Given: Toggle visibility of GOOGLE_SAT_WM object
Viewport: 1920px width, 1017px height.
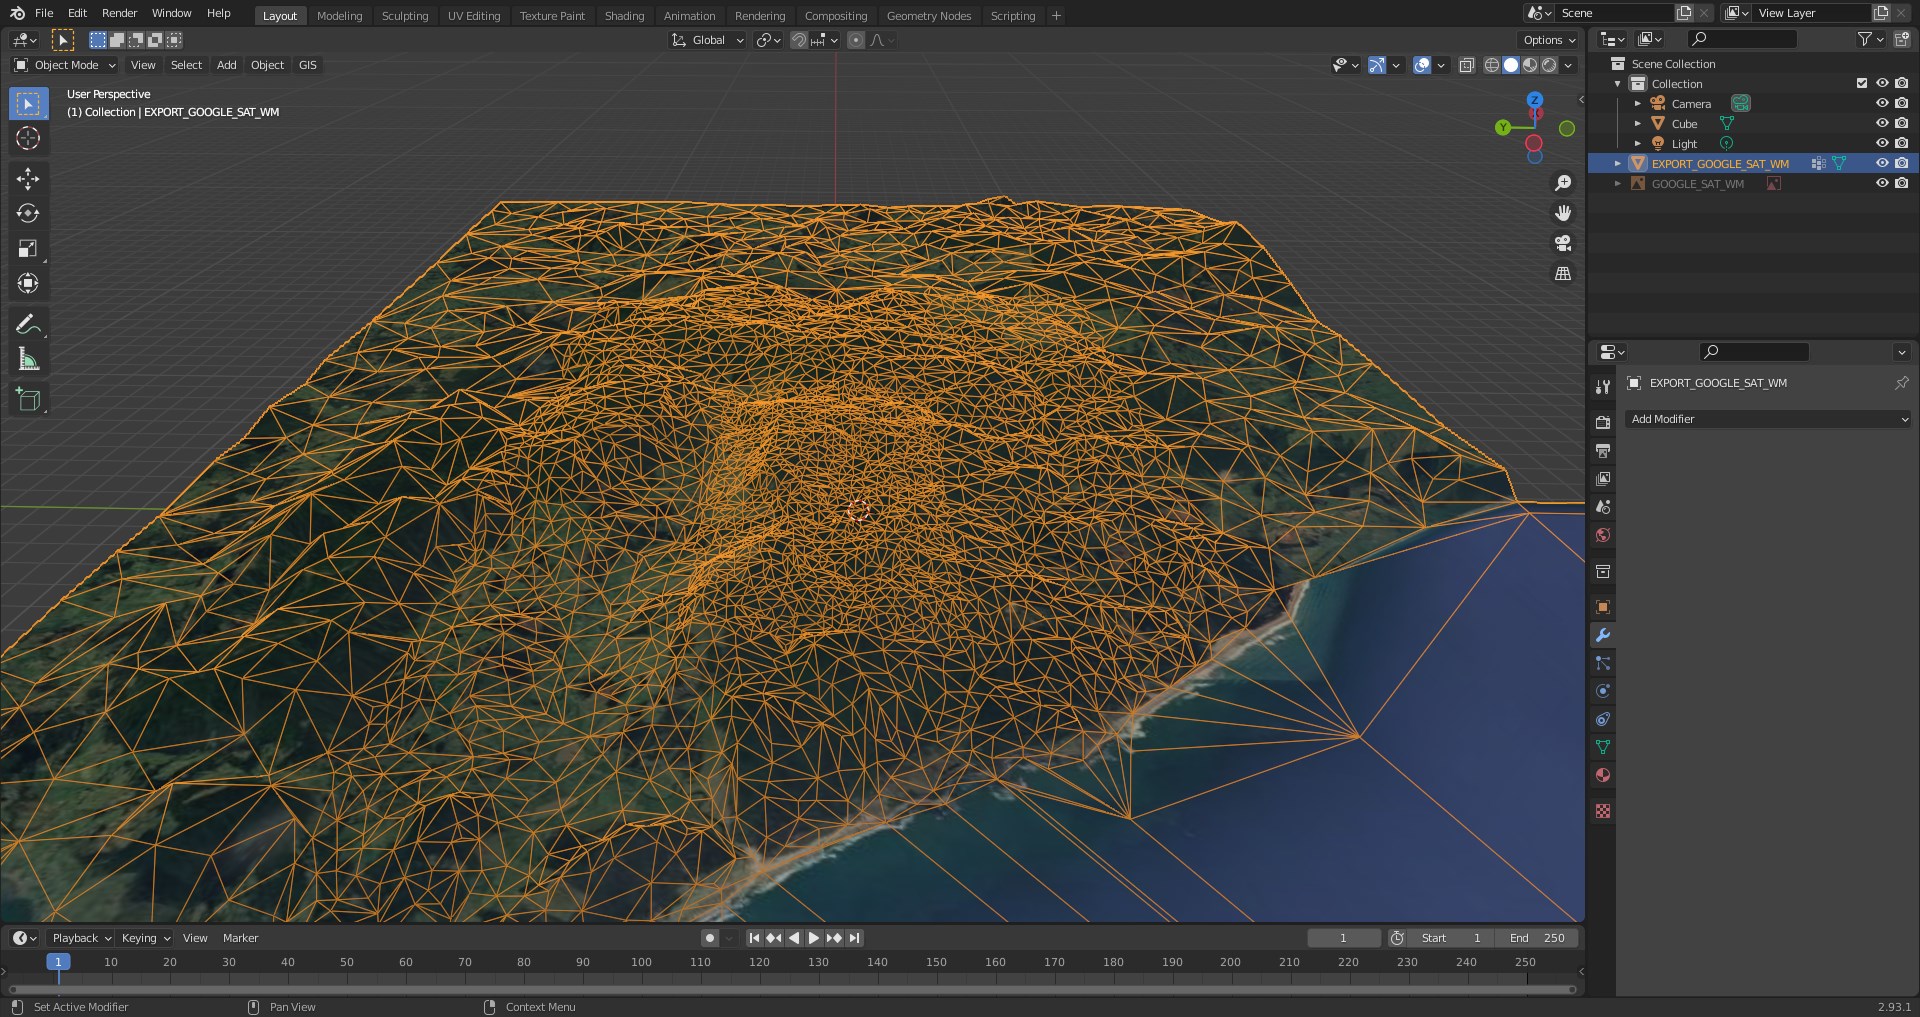Looking at the screenshot, I should pos(1881,184).
